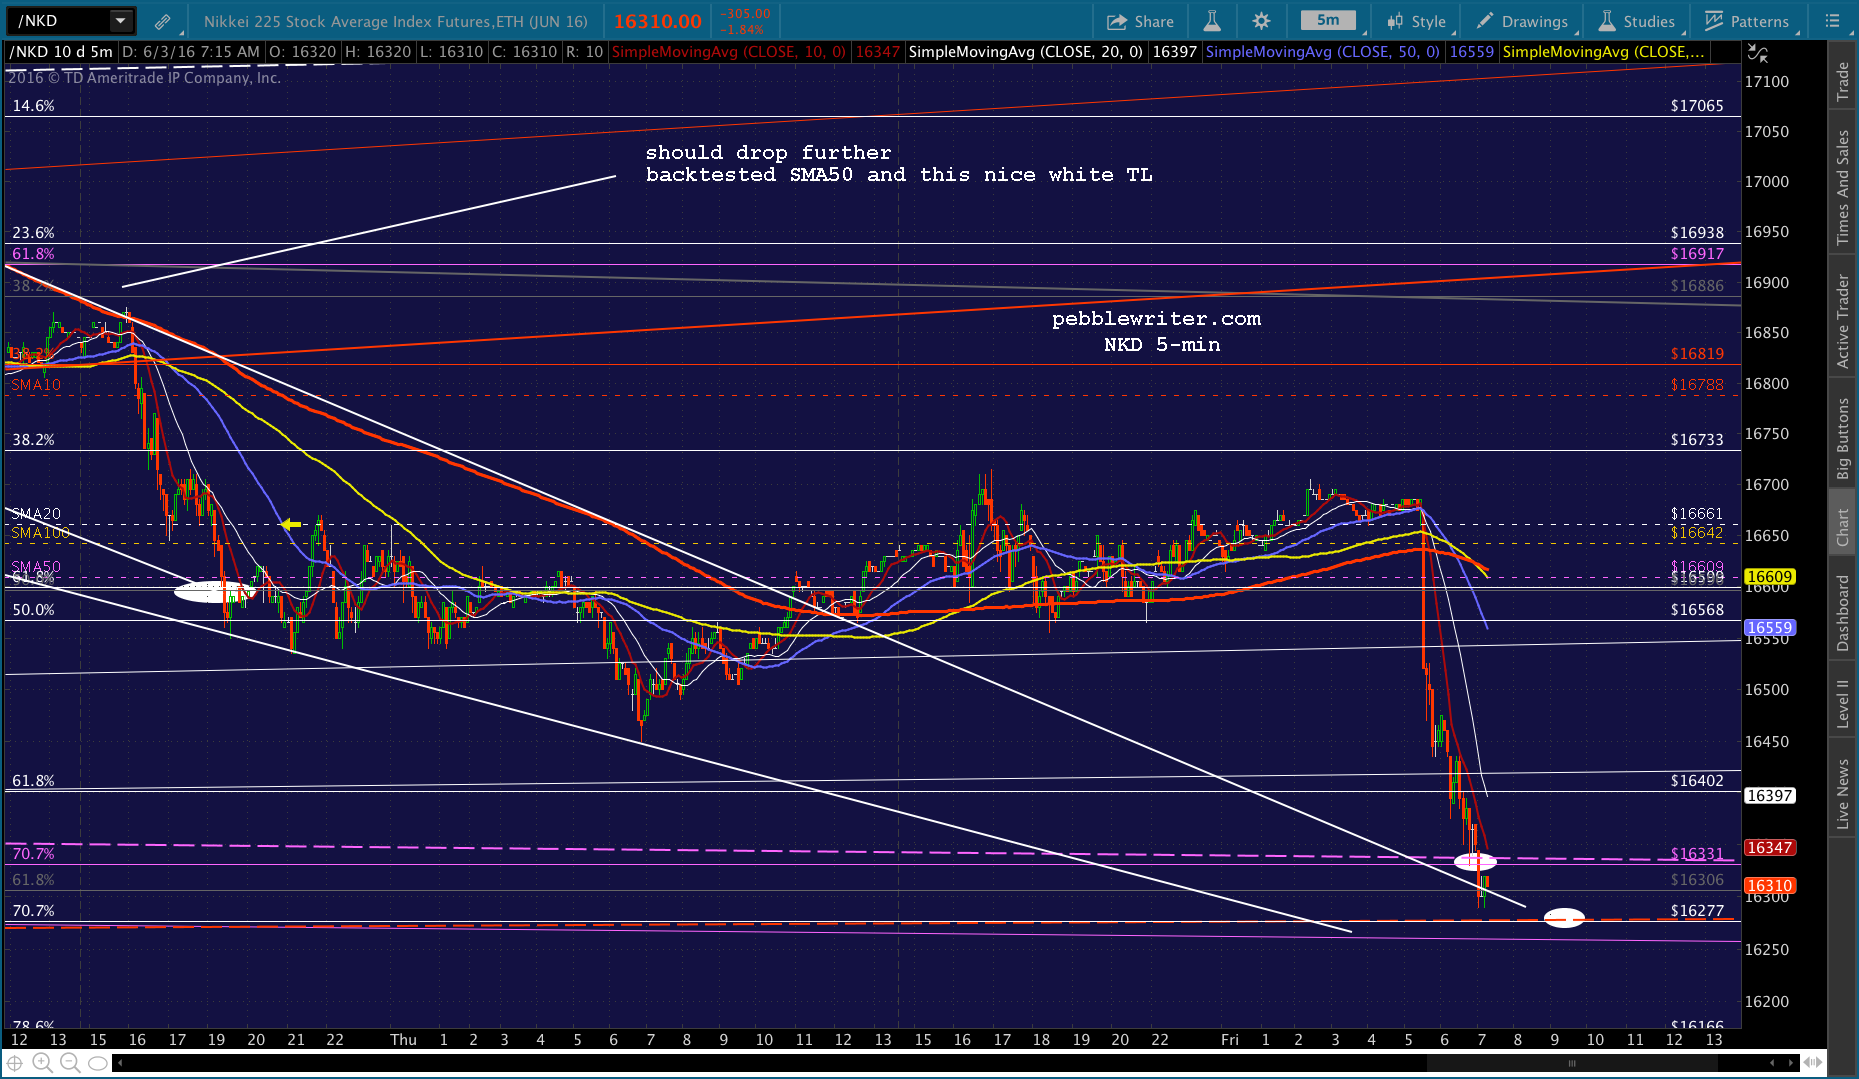Viewport: 1859px width, 1079px height.
Task: Click the scrollbar left arrow
Action: (x=119, y=1063)
